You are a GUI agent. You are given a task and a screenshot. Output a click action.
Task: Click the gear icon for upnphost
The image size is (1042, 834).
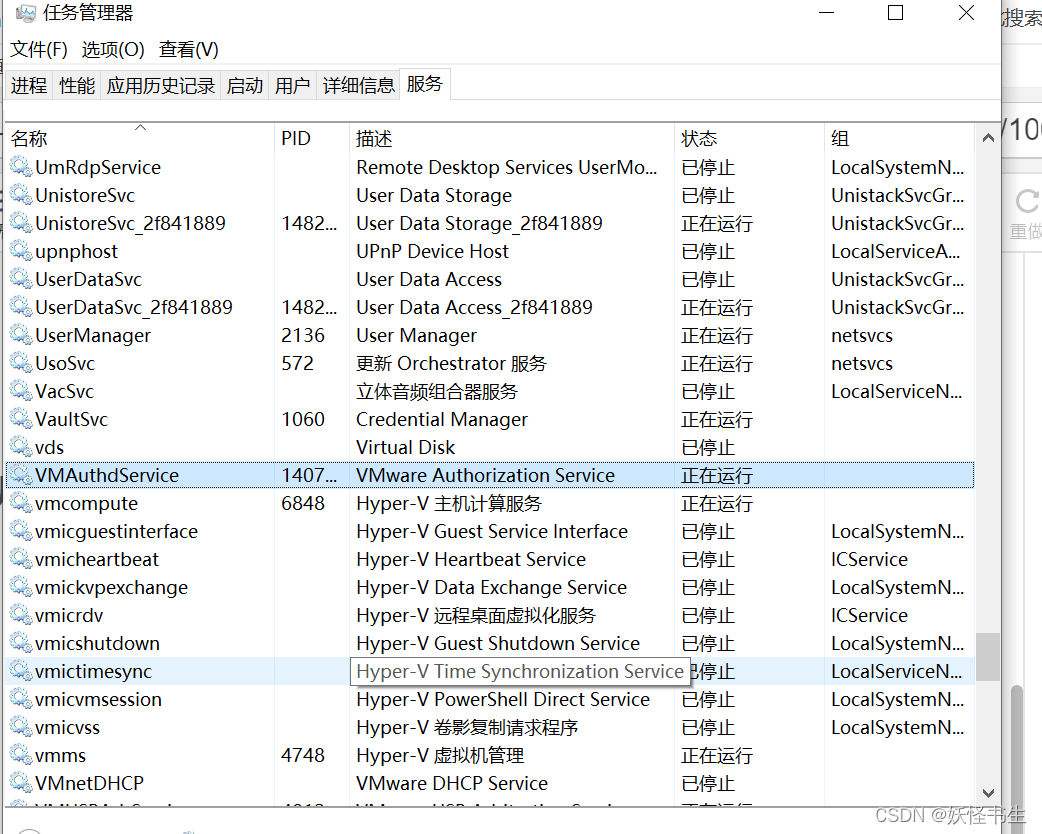tap(21, 251)
